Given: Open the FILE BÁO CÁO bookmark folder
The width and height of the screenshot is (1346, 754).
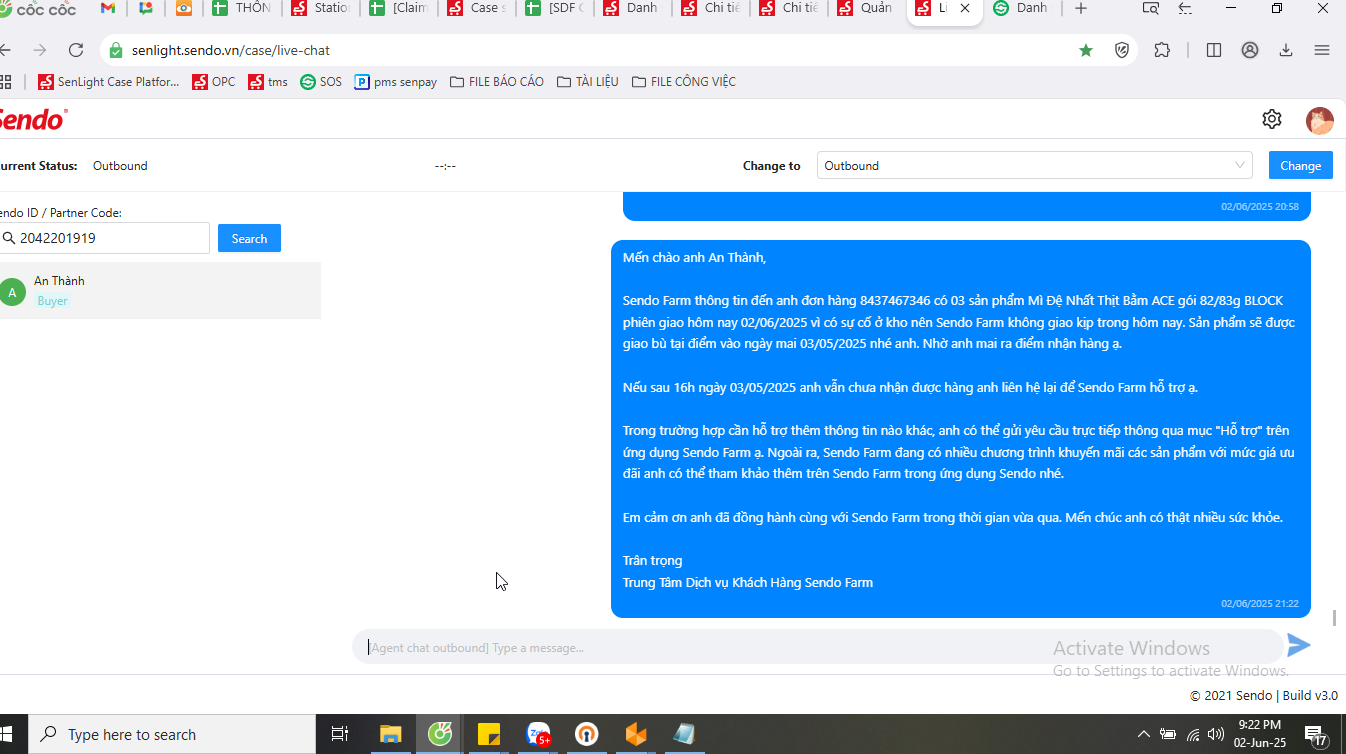Looking at the screenshot, I should pos(497,82).
